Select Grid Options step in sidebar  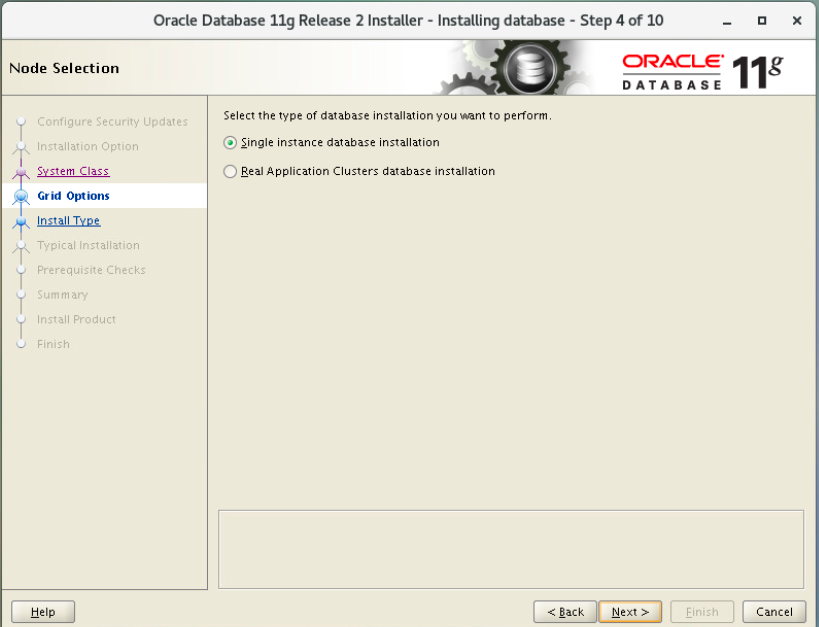73,196
